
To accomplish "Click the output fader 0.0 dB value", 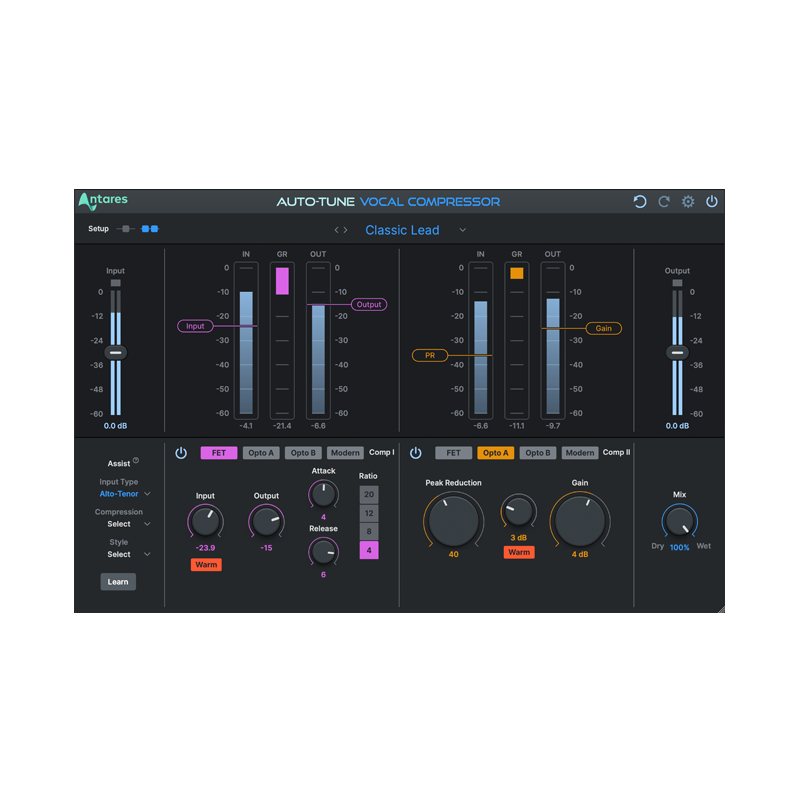I will (x=677, y=426).
